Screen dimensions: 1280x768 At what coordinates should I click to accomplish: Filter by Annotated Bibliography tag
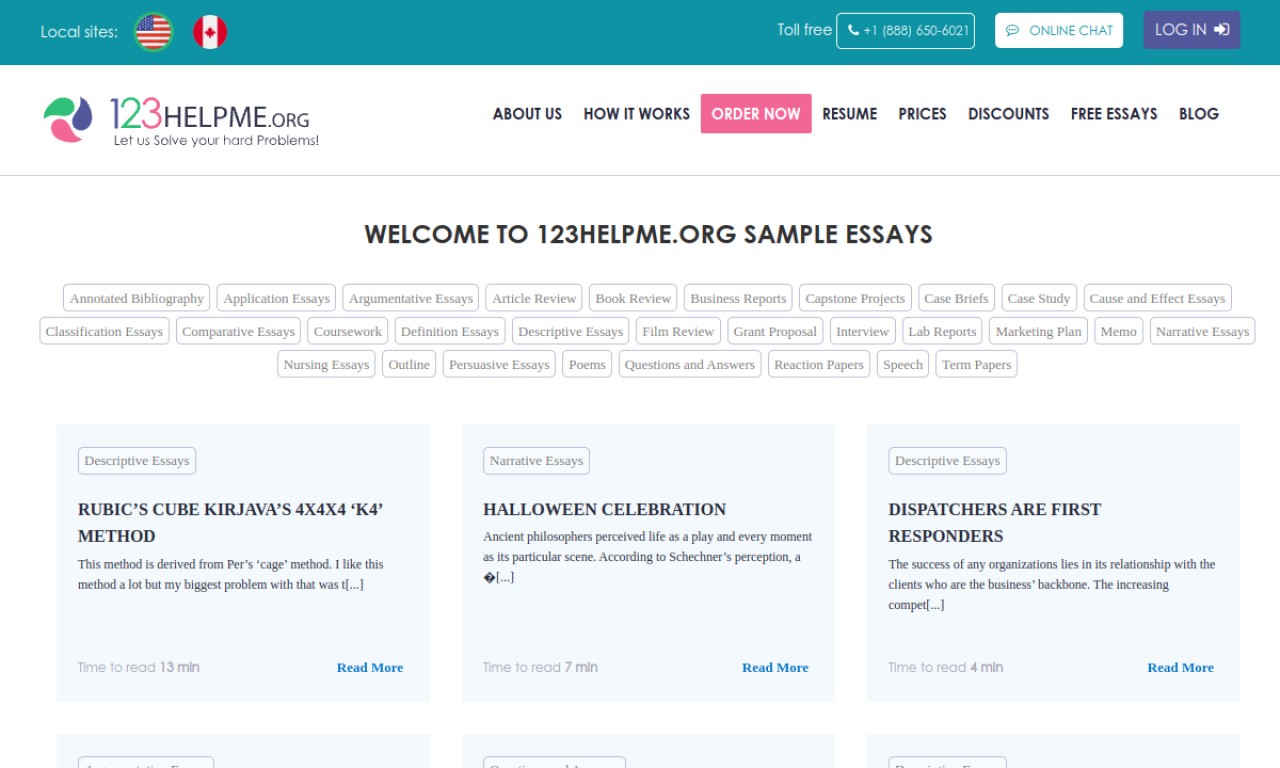click(x=137, y=298)
